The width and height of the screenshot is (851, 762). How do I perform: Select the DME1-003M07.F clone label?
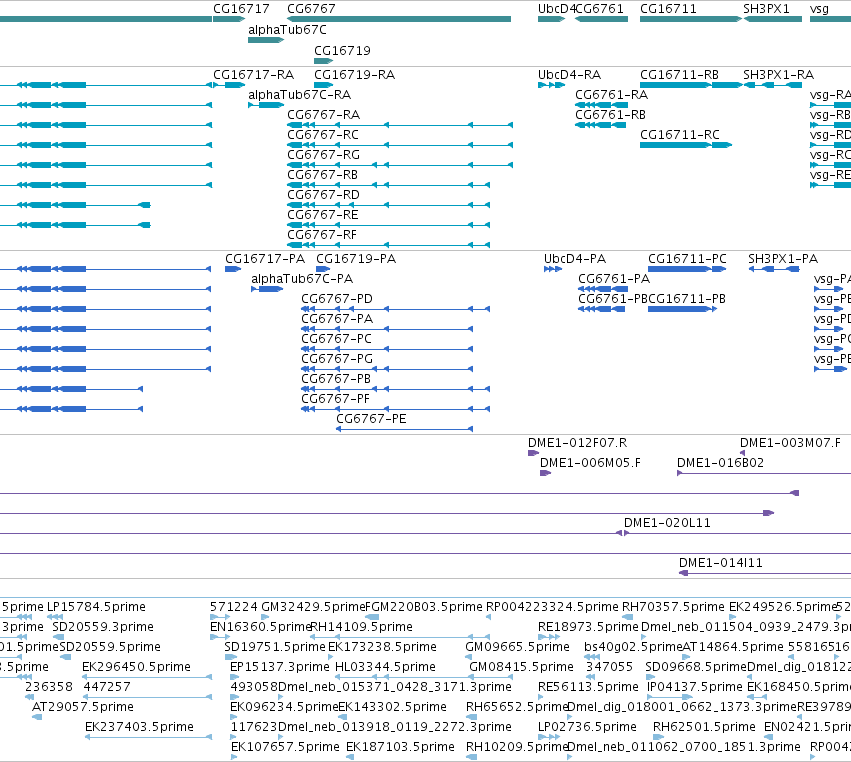tap(790, 443)
